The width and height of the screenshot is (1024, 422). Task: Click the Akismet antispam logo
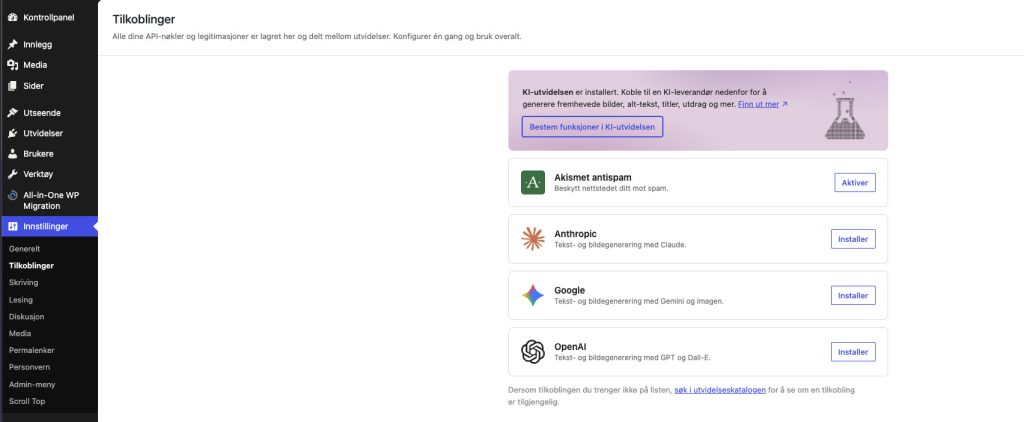(x=533, y=182)
